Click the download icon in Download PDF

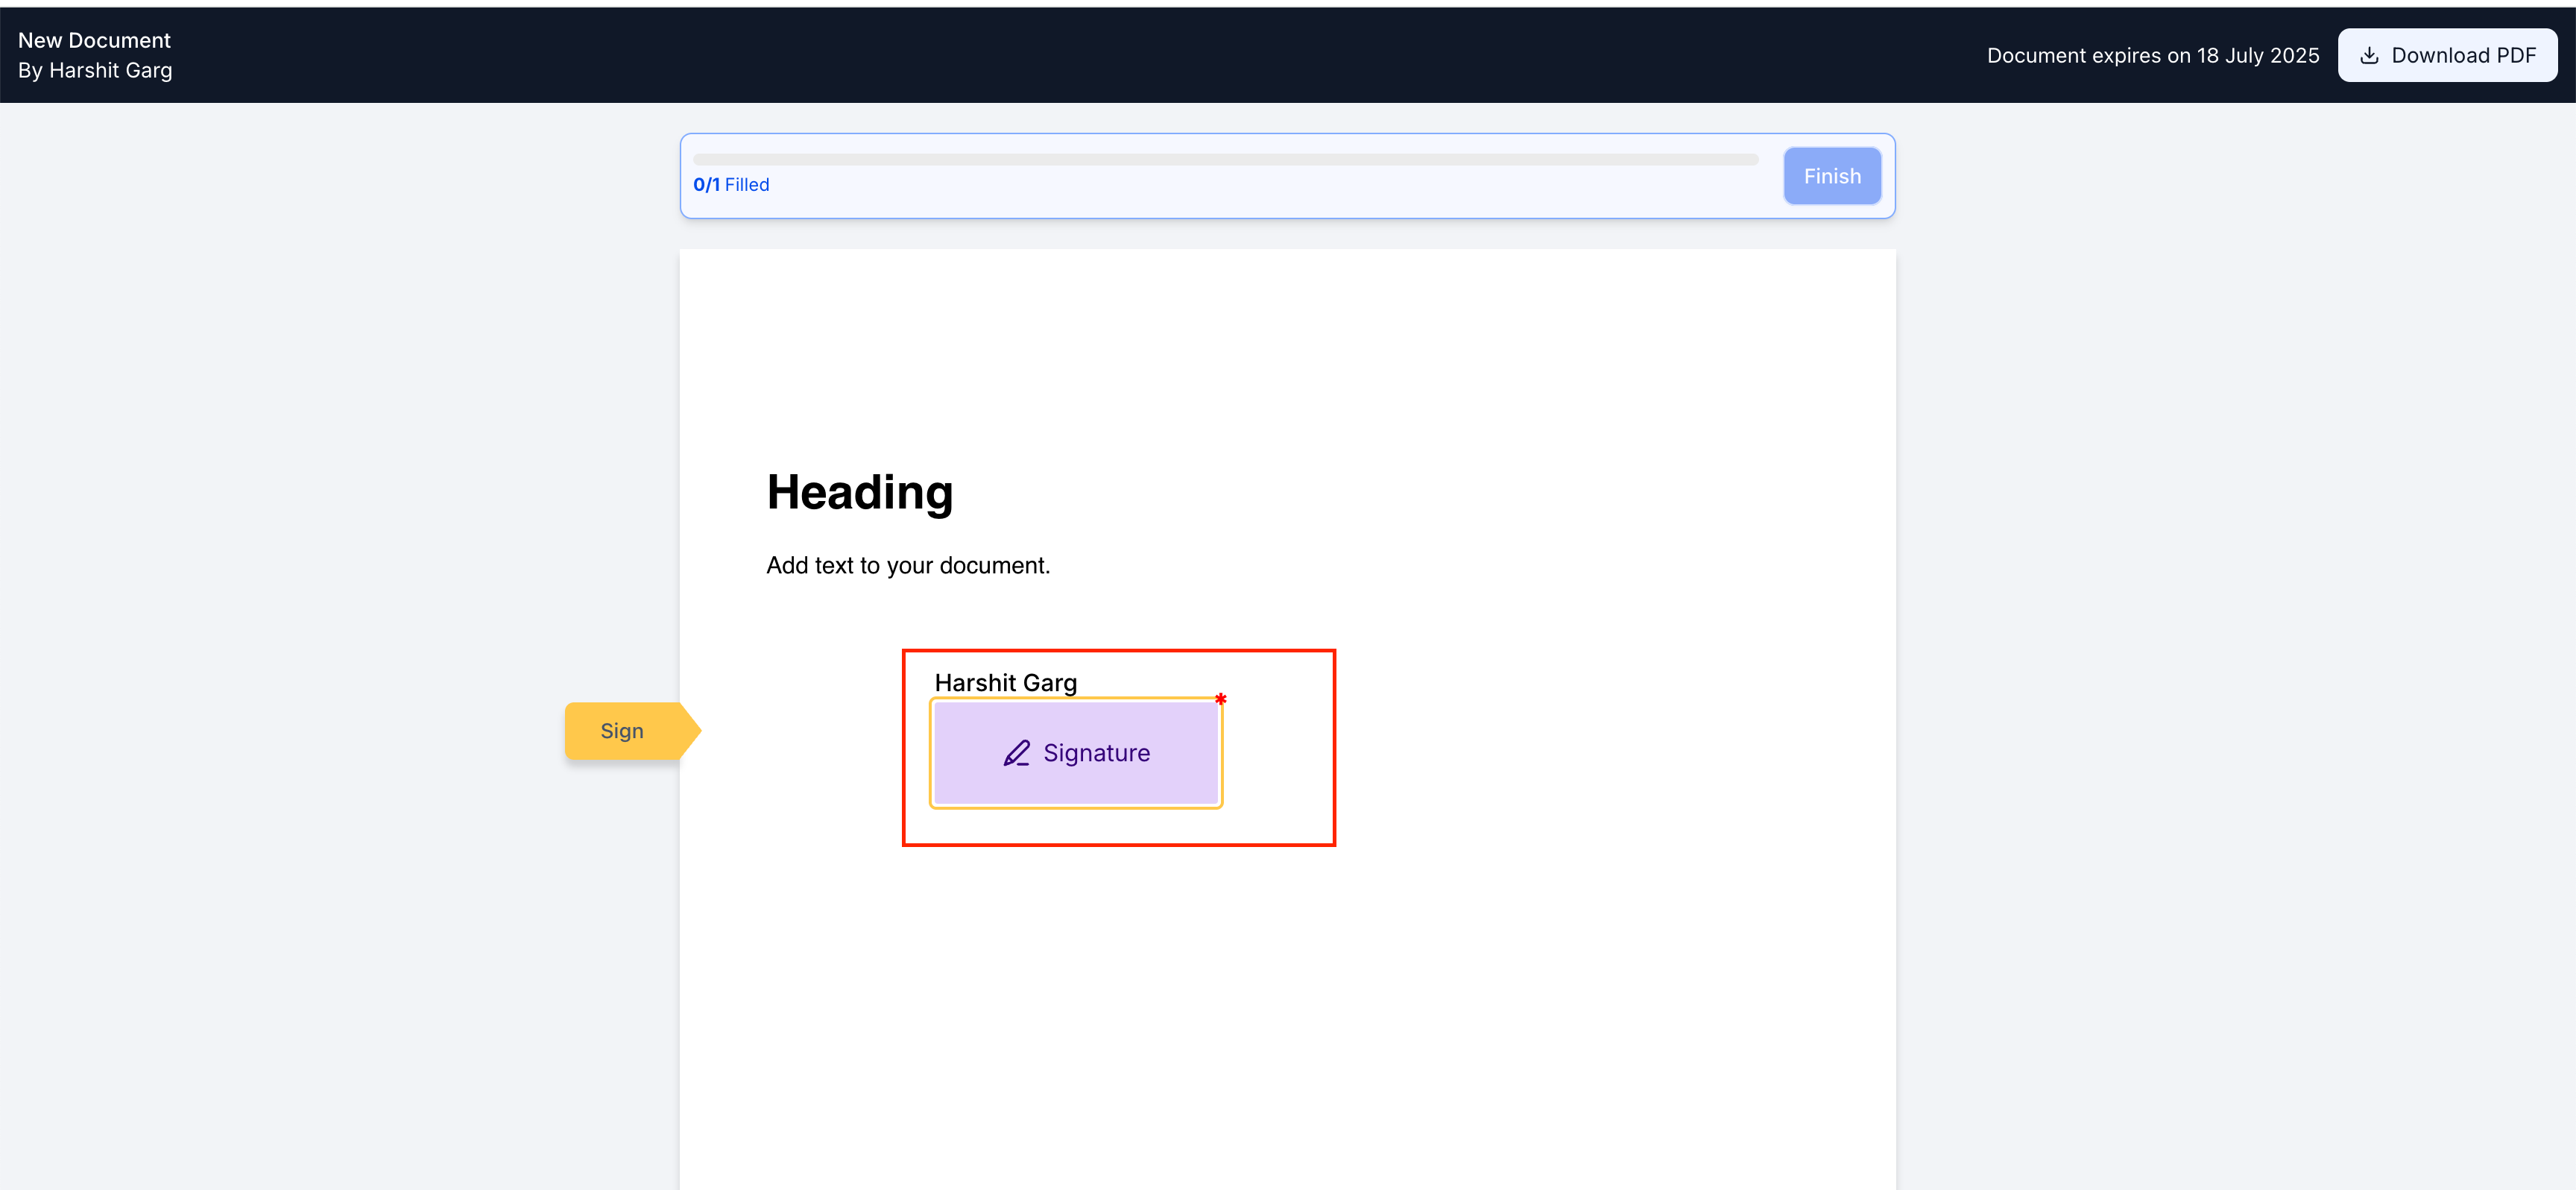2368,56
